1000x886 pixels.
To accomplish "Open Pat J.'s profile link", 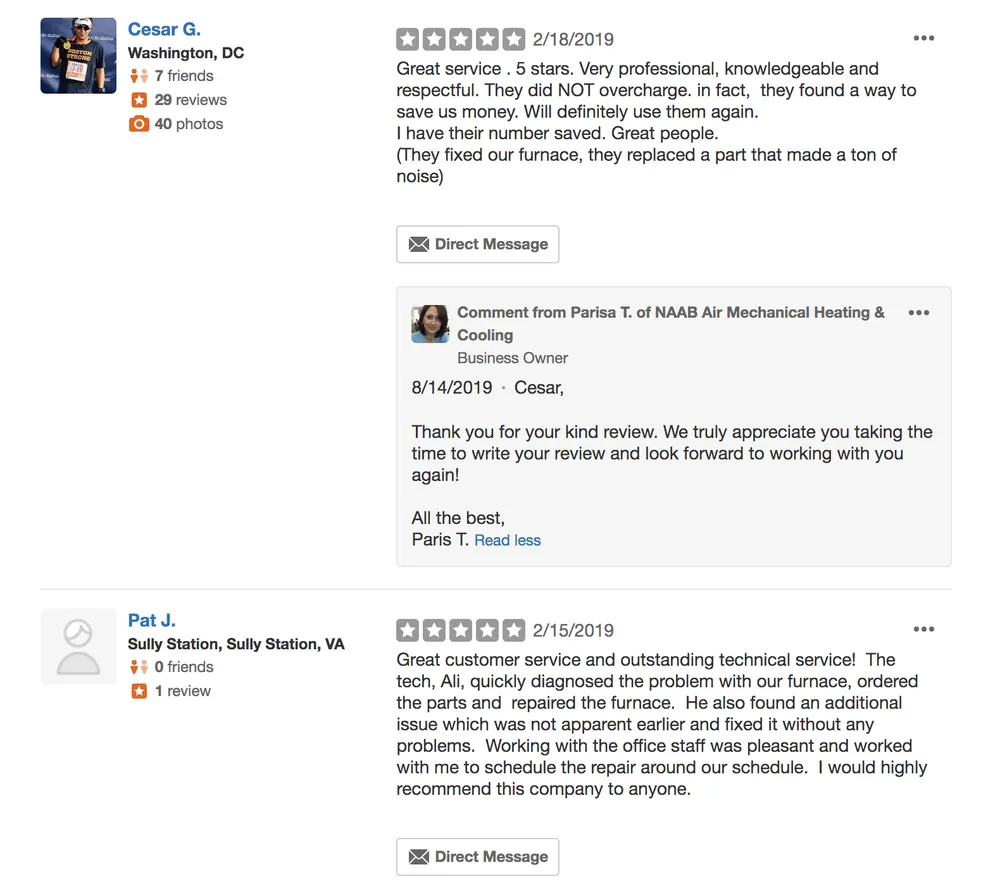I will [x=152, y=620].
